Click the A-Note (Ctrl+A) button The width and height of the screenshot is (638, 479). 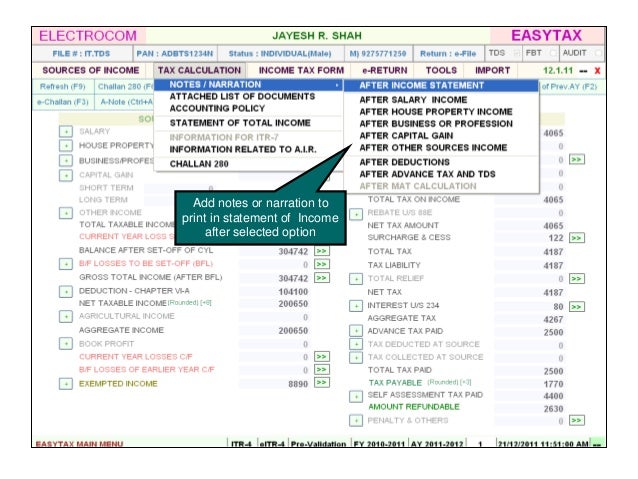pos(125,102)
